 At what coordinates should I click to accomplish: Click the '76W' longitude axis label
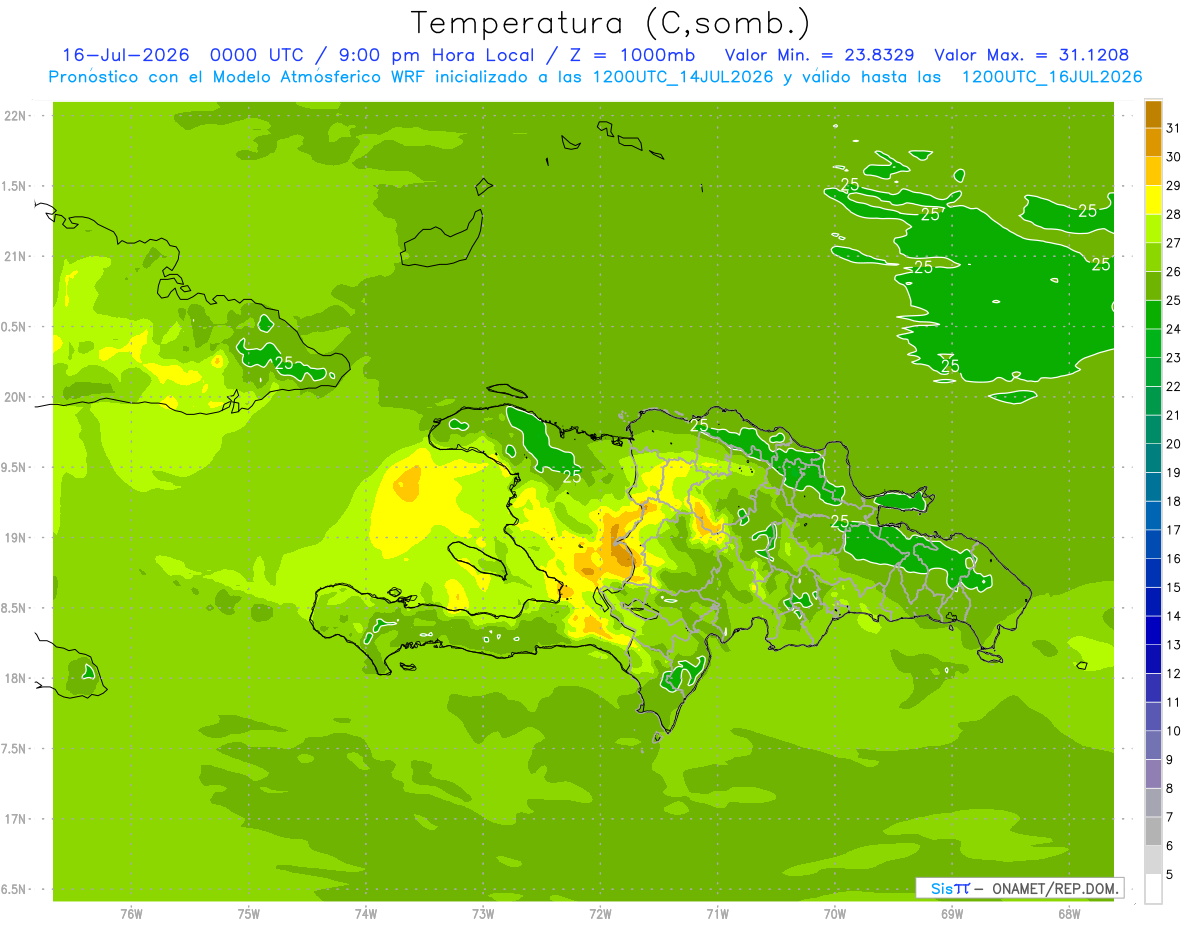coord(131,913)
